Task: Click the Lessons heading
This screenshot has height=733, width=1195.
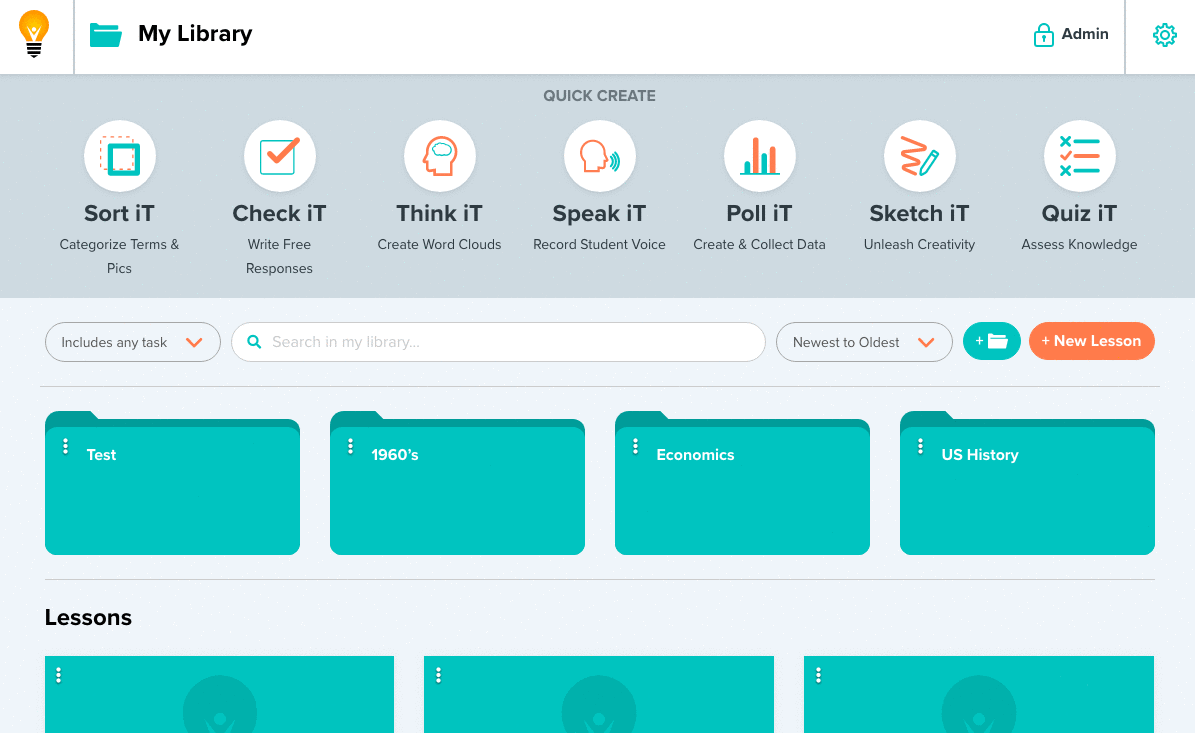Action: [88, 617]
